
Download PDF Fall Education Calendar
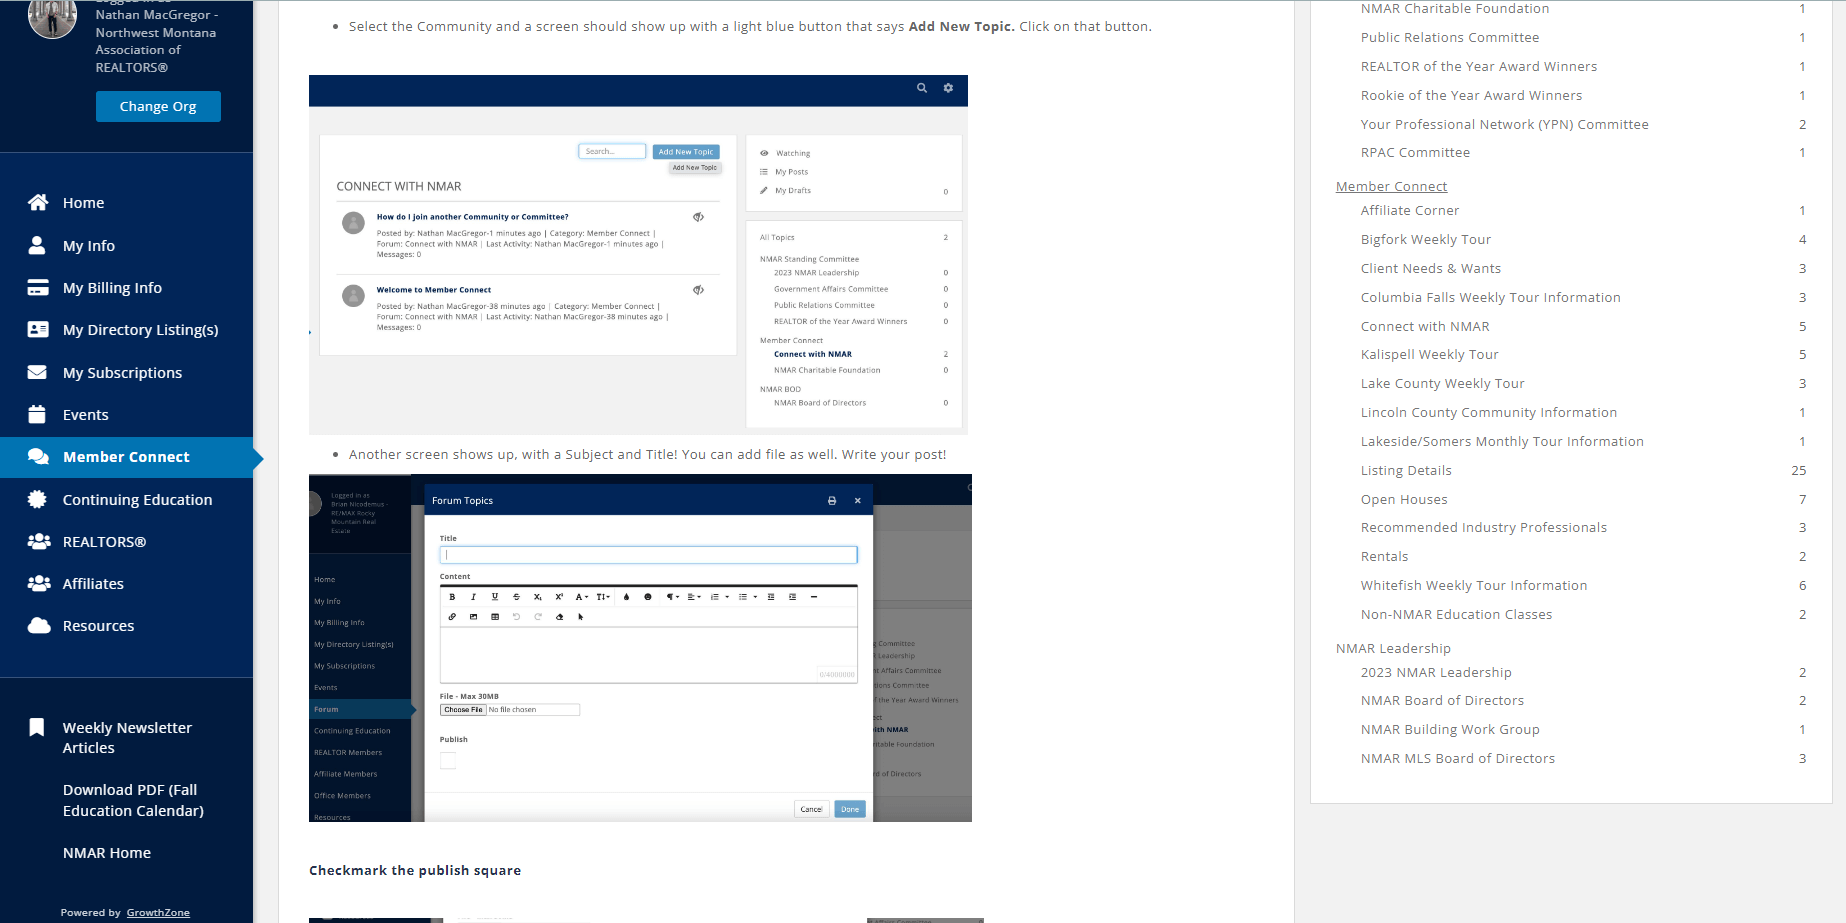click(133, 800)
